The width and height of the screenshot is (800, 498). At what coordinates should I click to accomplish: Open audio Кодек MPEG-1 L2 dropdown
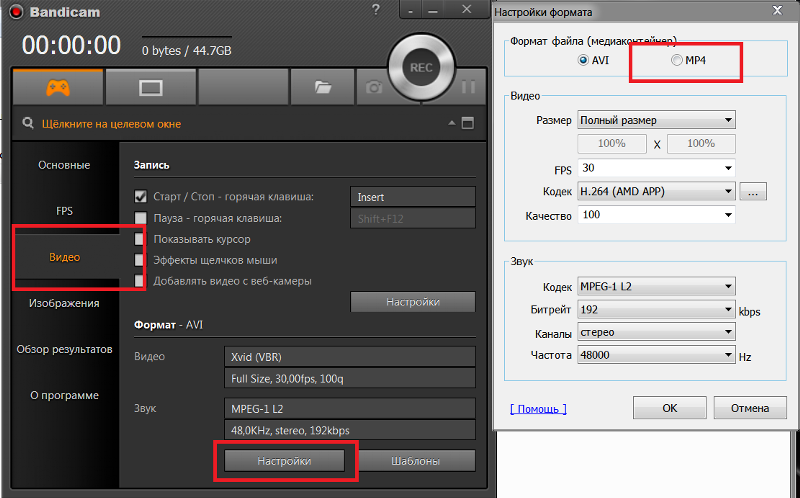click(656, 286)
